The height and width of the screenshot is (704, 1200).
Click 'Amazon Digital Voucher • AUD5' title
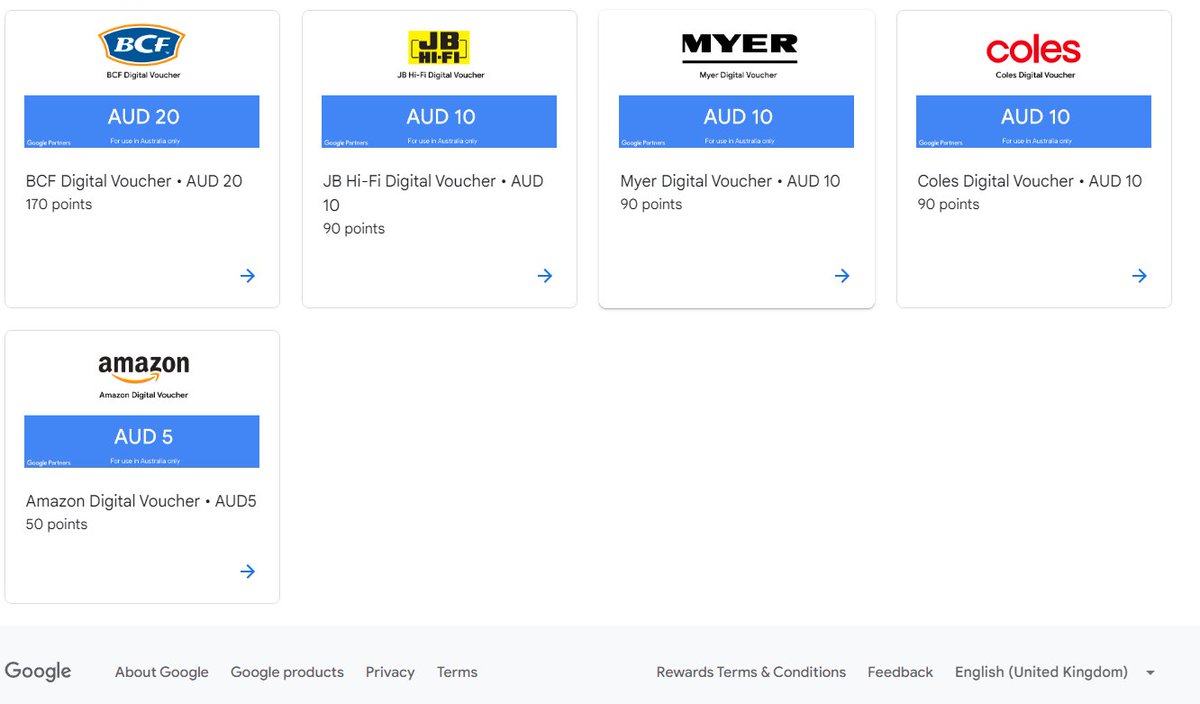point(141,501)
